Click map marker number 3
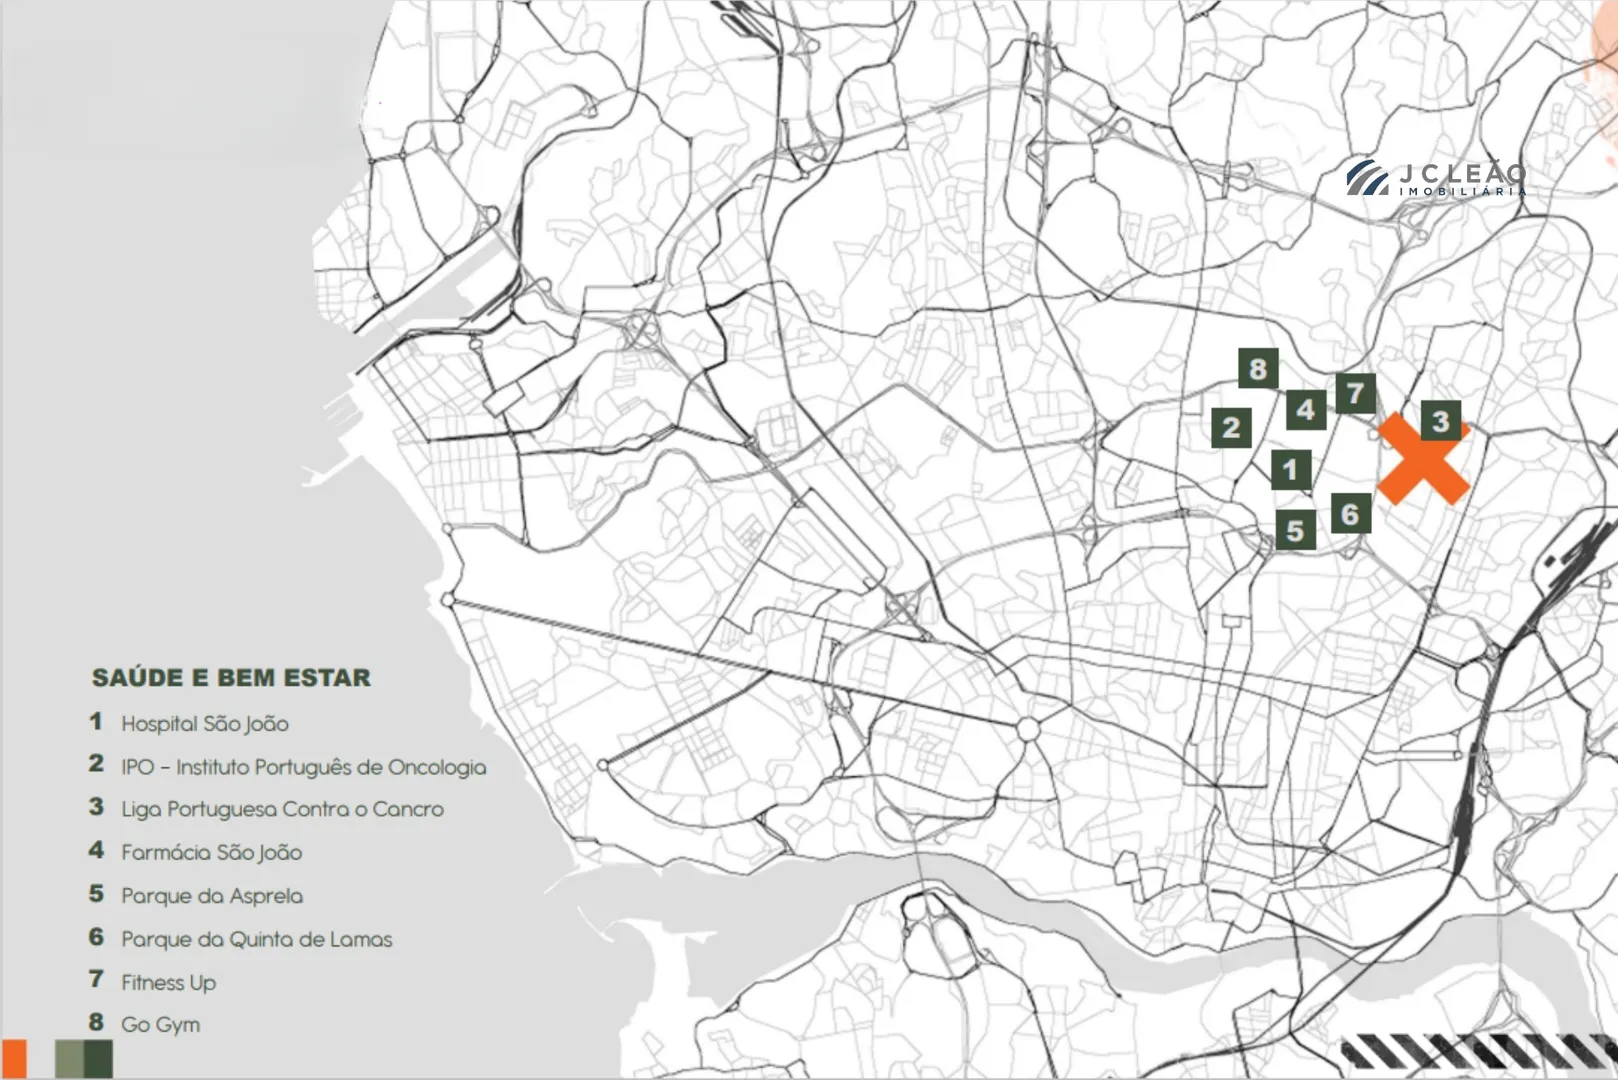 click(x=1440, y=421)
